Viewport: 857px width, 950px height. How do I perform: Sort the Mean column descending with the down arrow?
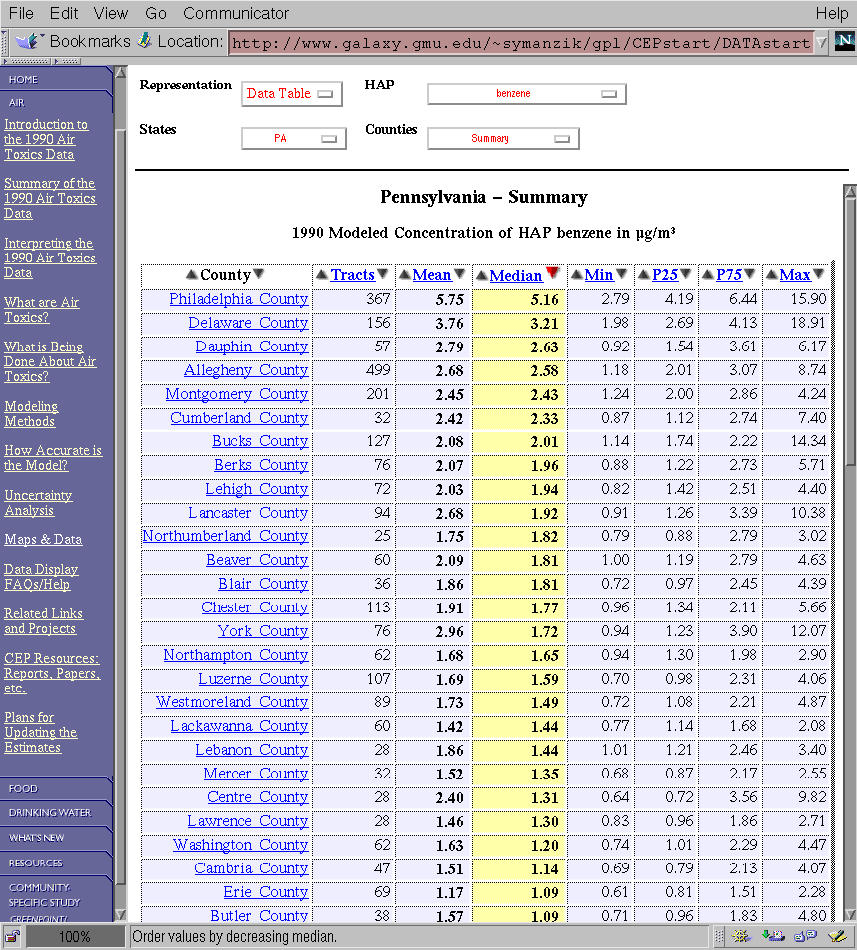point(460,275)
